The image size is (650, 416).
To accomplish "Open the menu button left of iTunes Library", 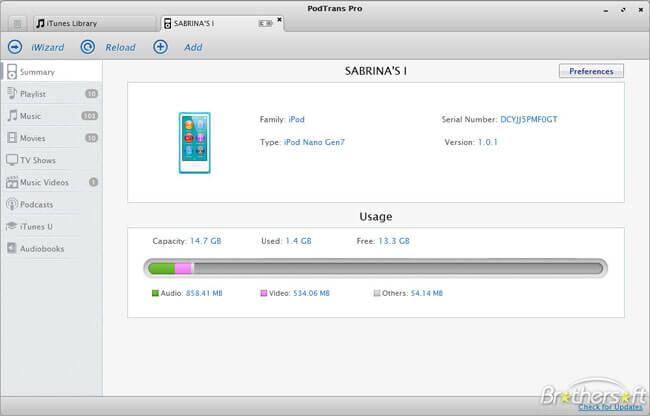I will pos(15,22).
